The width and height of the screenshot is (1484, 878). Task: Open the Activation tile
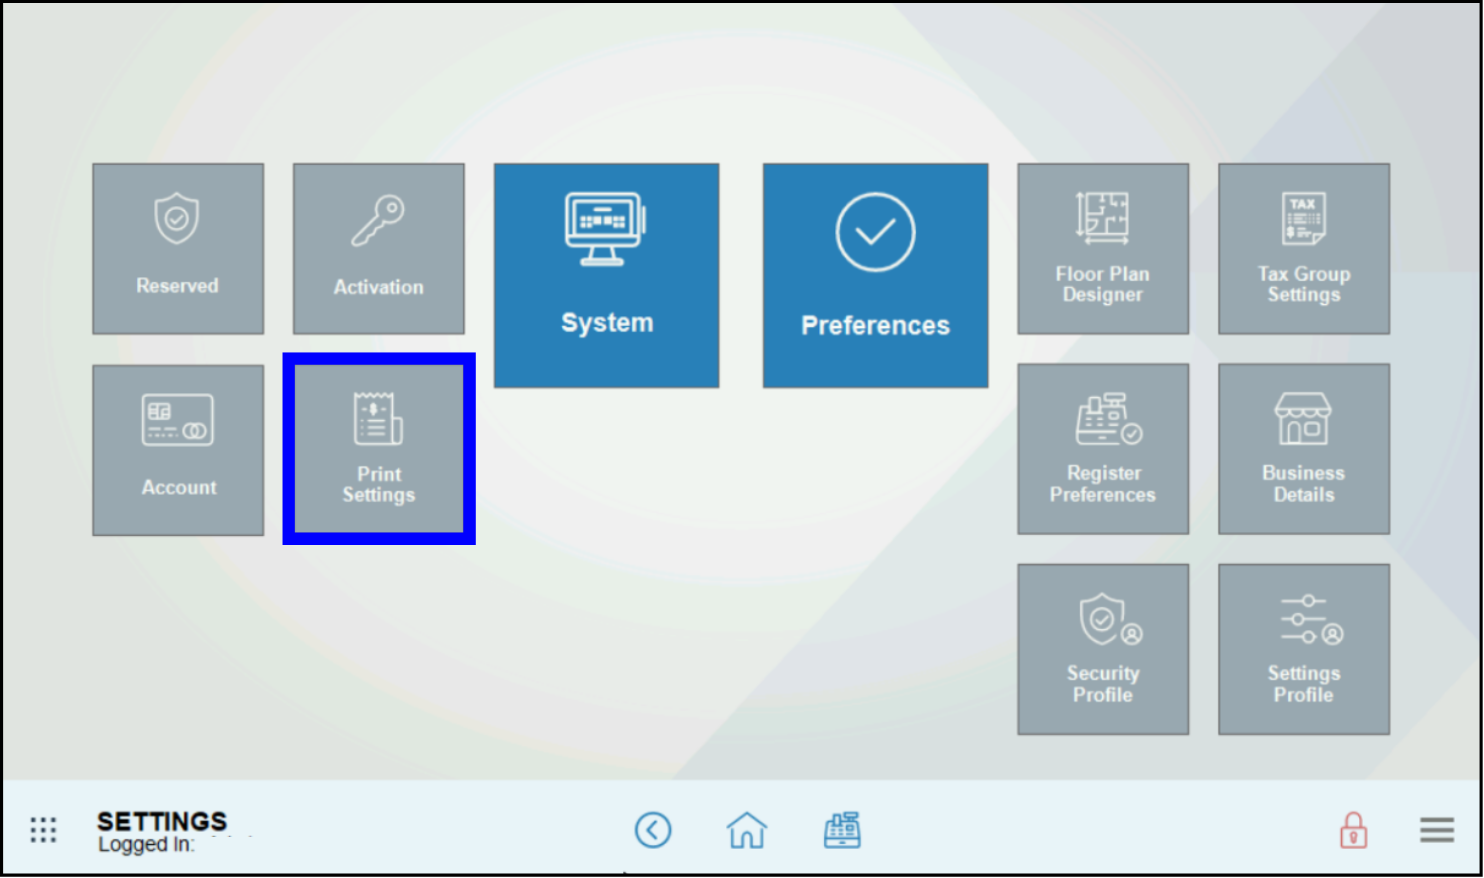378,248
